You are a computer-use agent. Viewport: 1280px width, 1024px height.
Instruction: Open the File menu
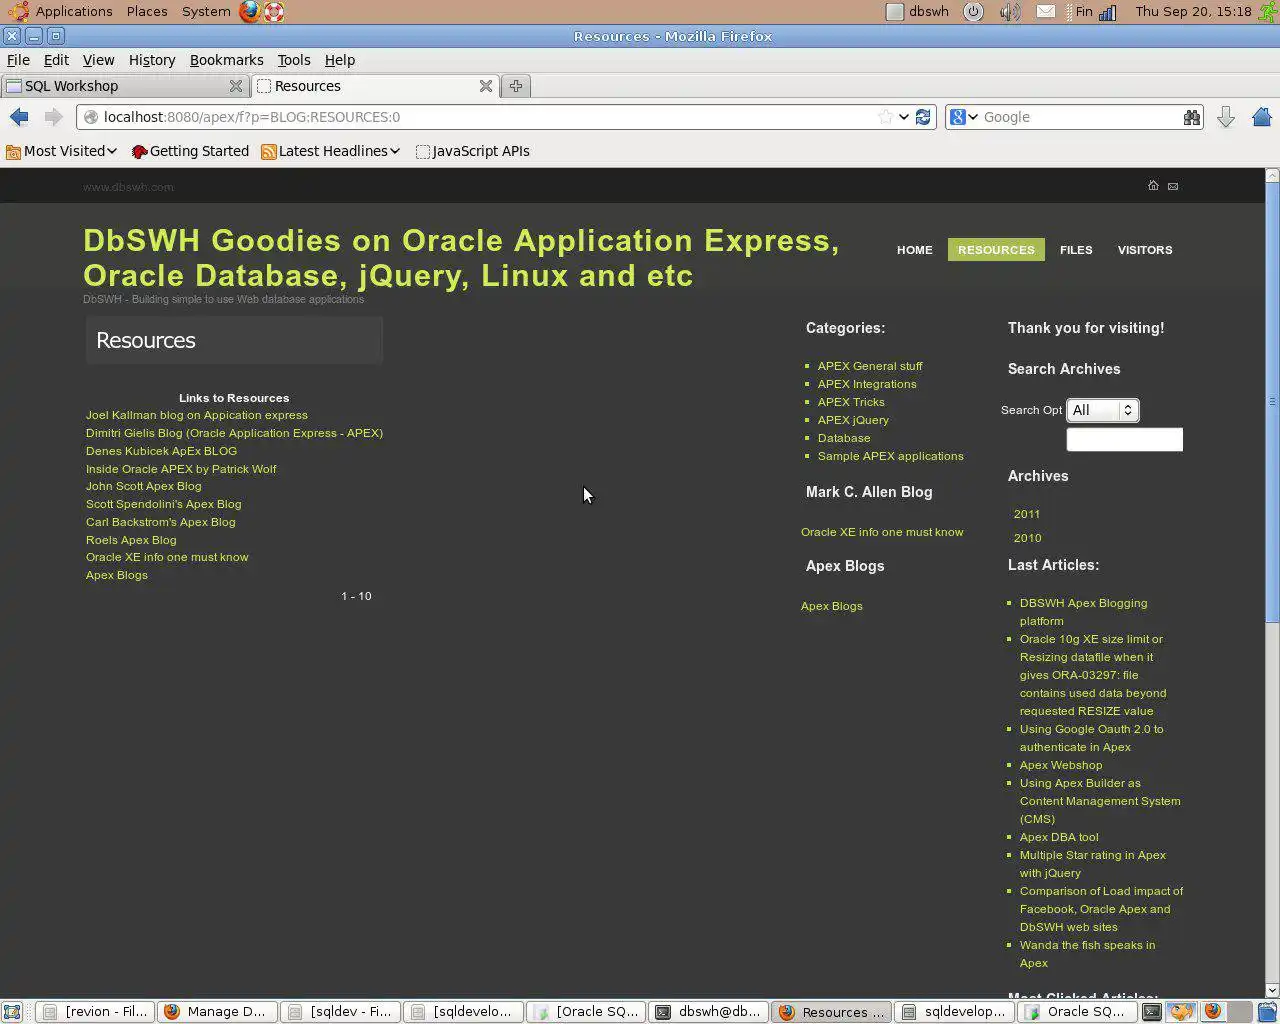pos(18,60)
